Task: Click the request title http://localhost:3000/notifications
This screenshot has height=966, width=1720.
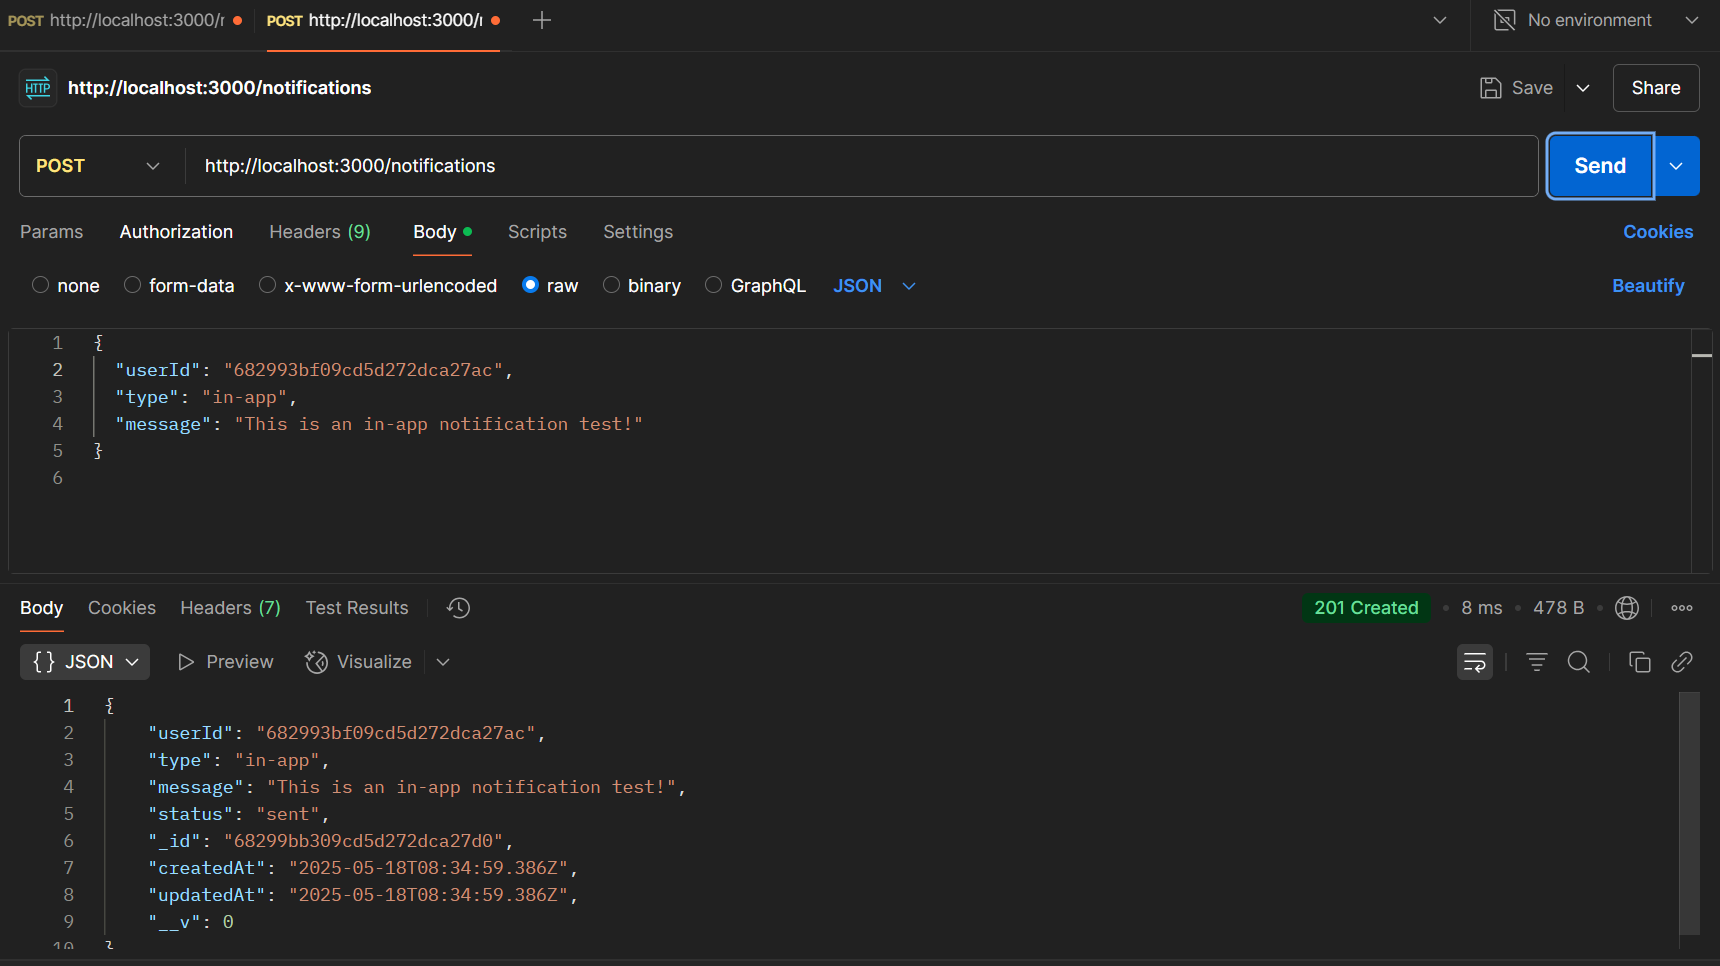Action: [x=219, y=88]
